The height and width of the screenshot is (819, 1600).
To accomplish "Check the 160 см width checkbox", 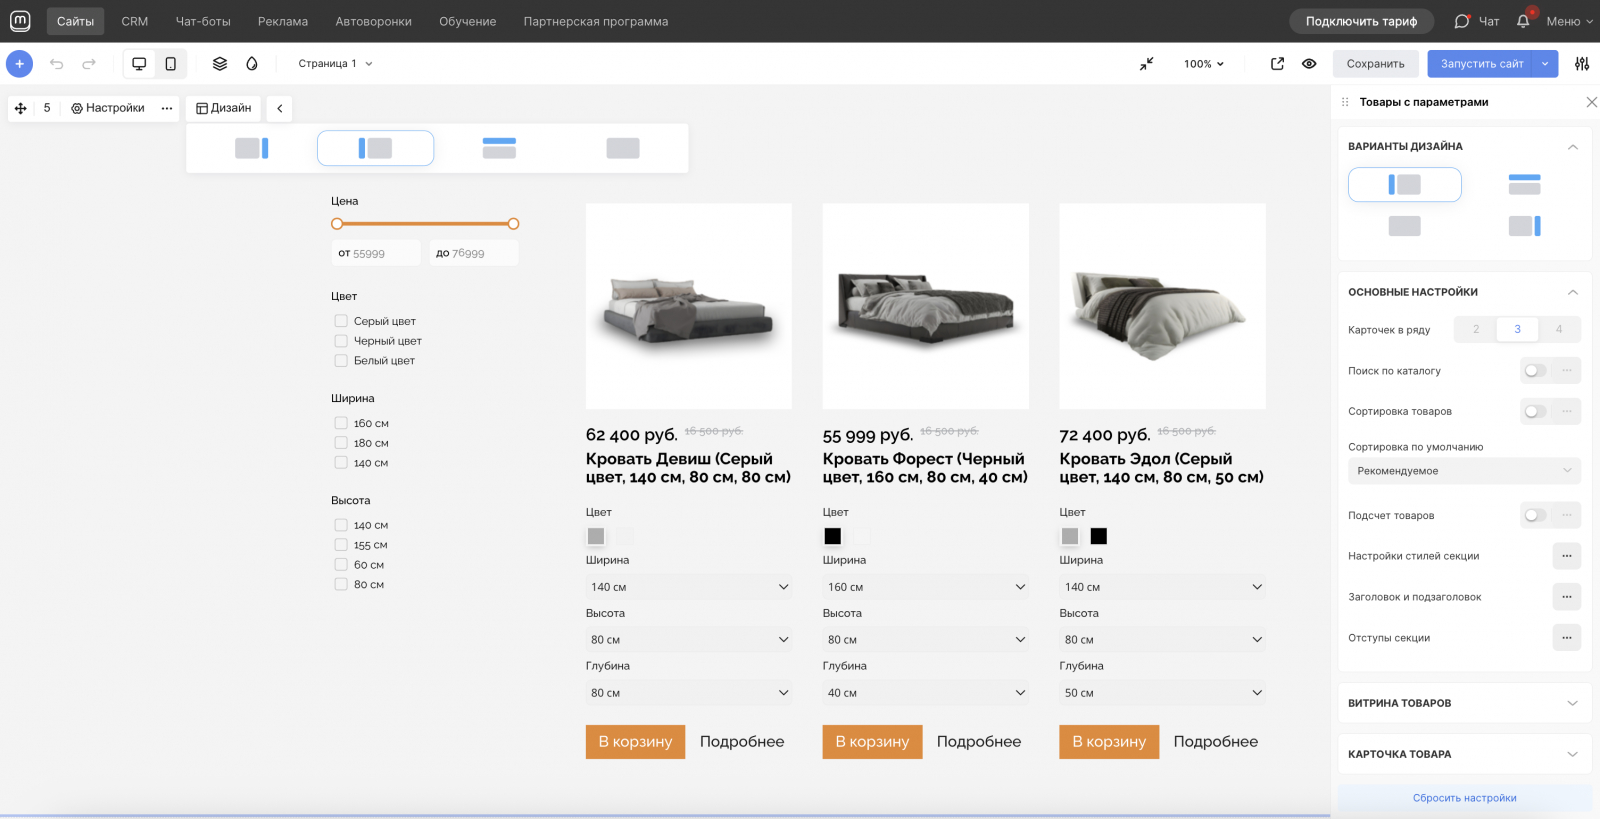I will [341, 423].
